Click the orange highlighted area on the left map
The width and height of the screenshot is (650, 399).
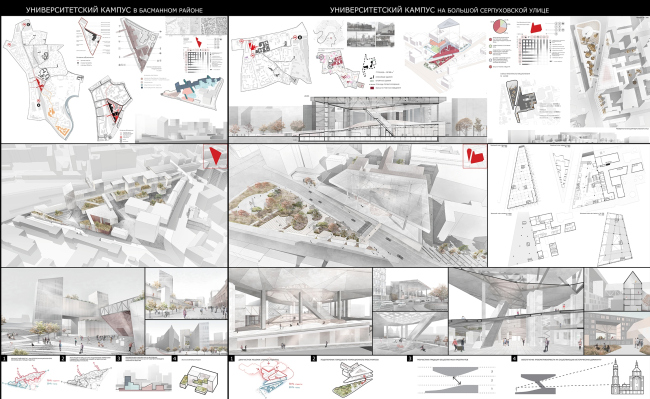pyautogui.click(x=62, y=130)
